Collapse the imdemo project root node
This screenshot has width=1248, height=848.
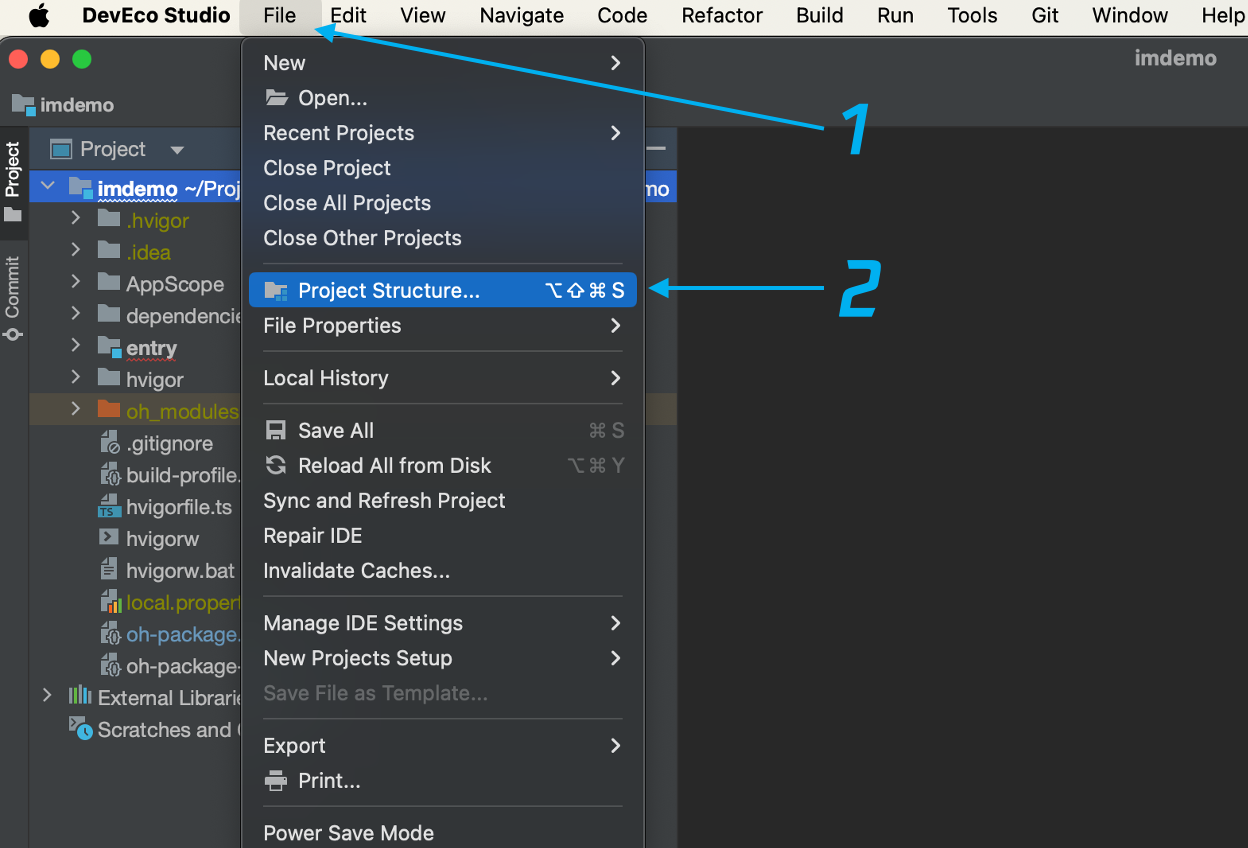click(47, 188)
